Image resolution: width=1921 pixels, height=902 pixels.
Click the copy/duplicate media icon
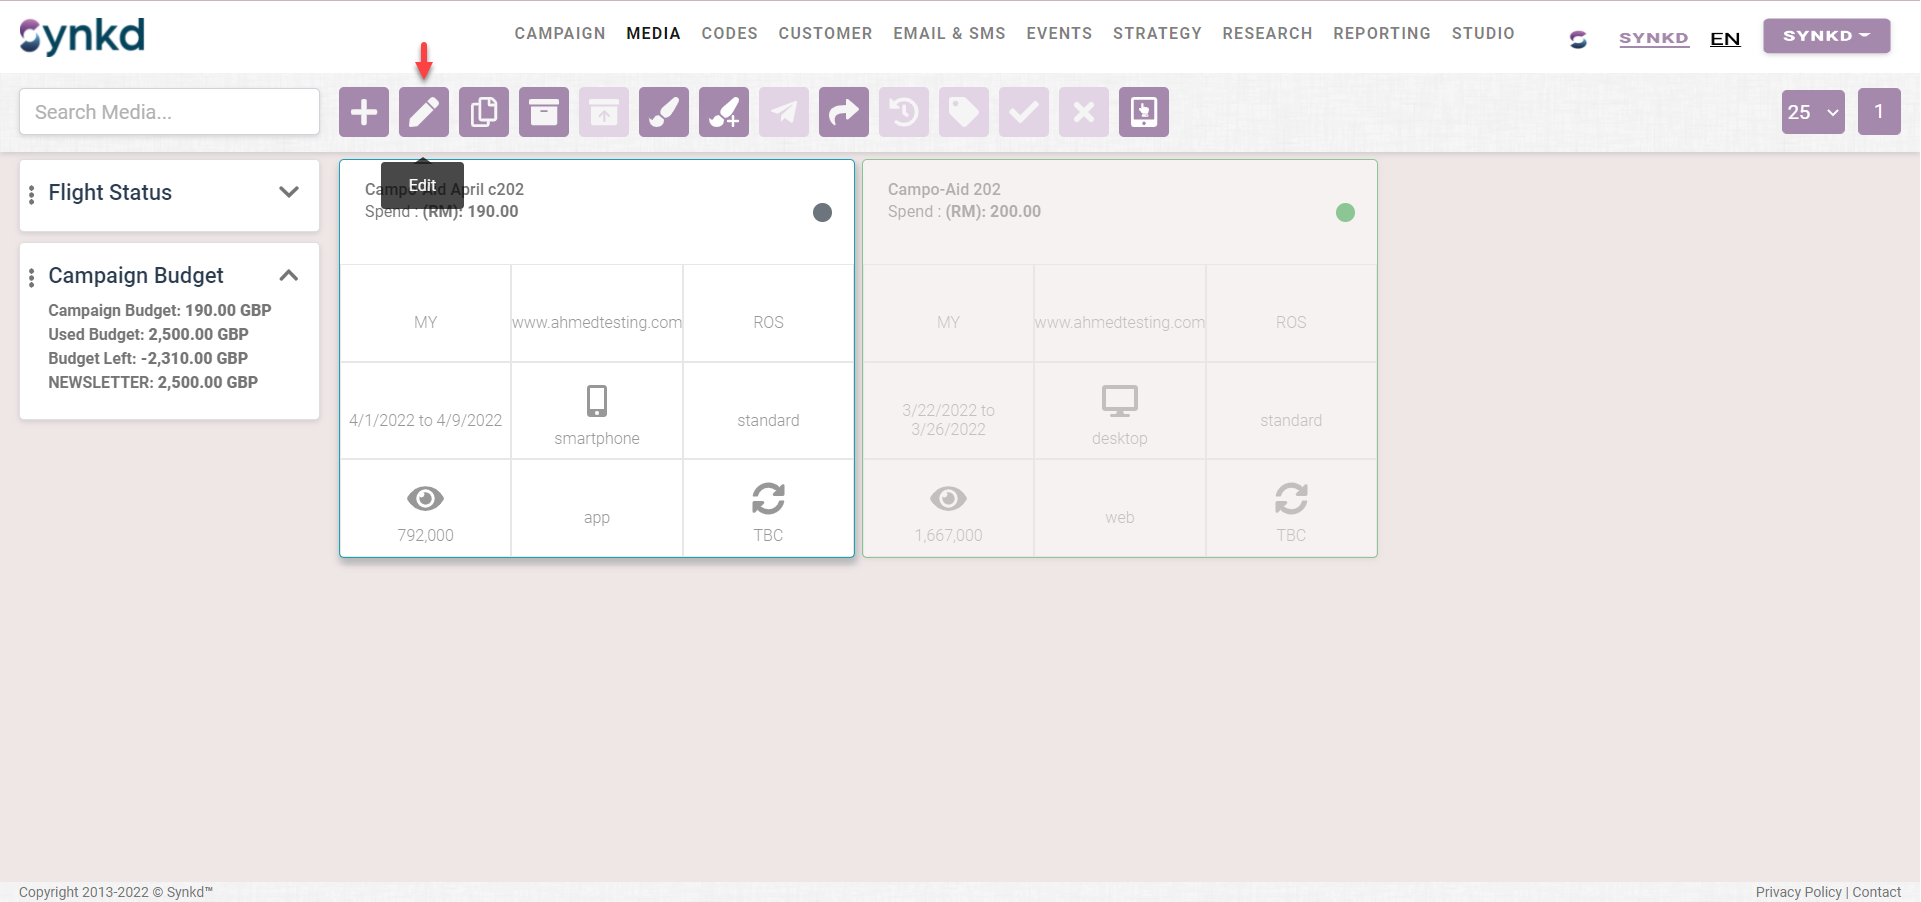484,112
